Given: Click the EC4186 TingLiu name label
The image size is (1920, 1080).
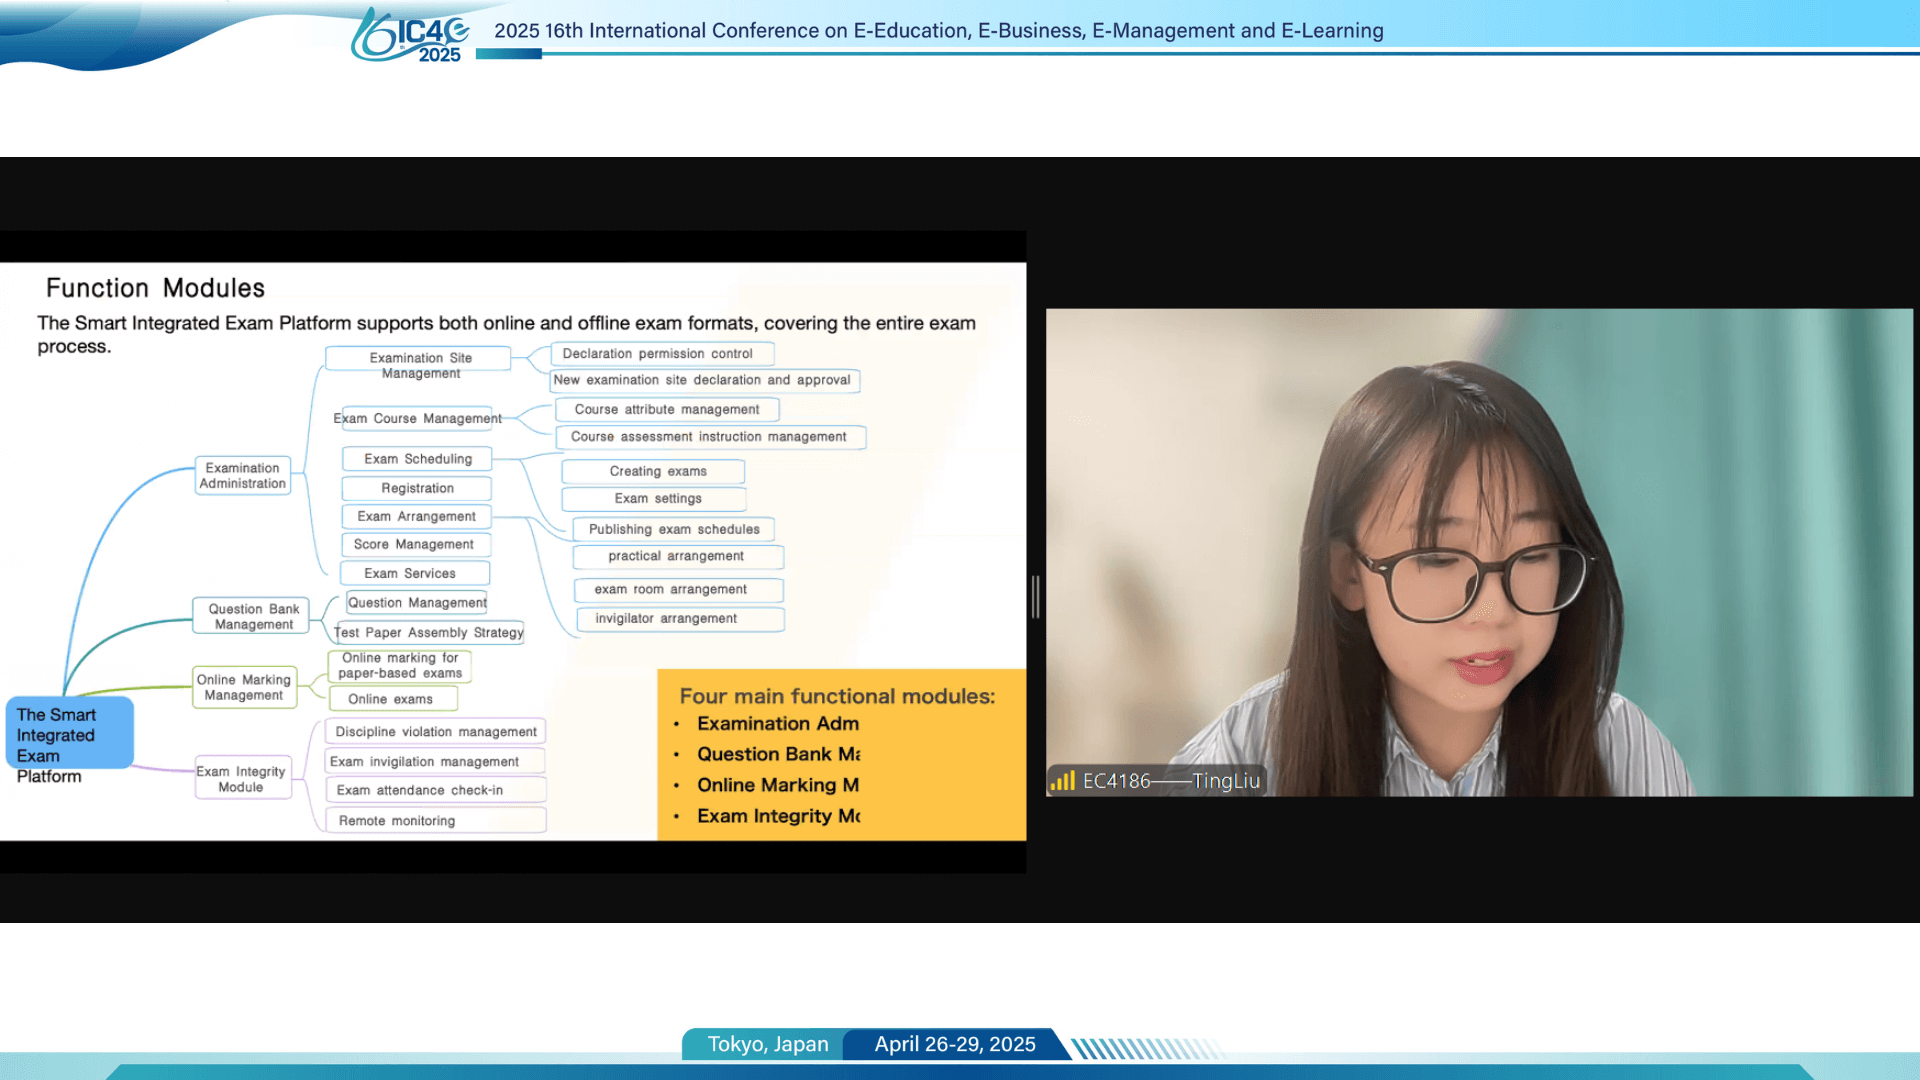Looking at the screenshot, I should coord(1170,781).
